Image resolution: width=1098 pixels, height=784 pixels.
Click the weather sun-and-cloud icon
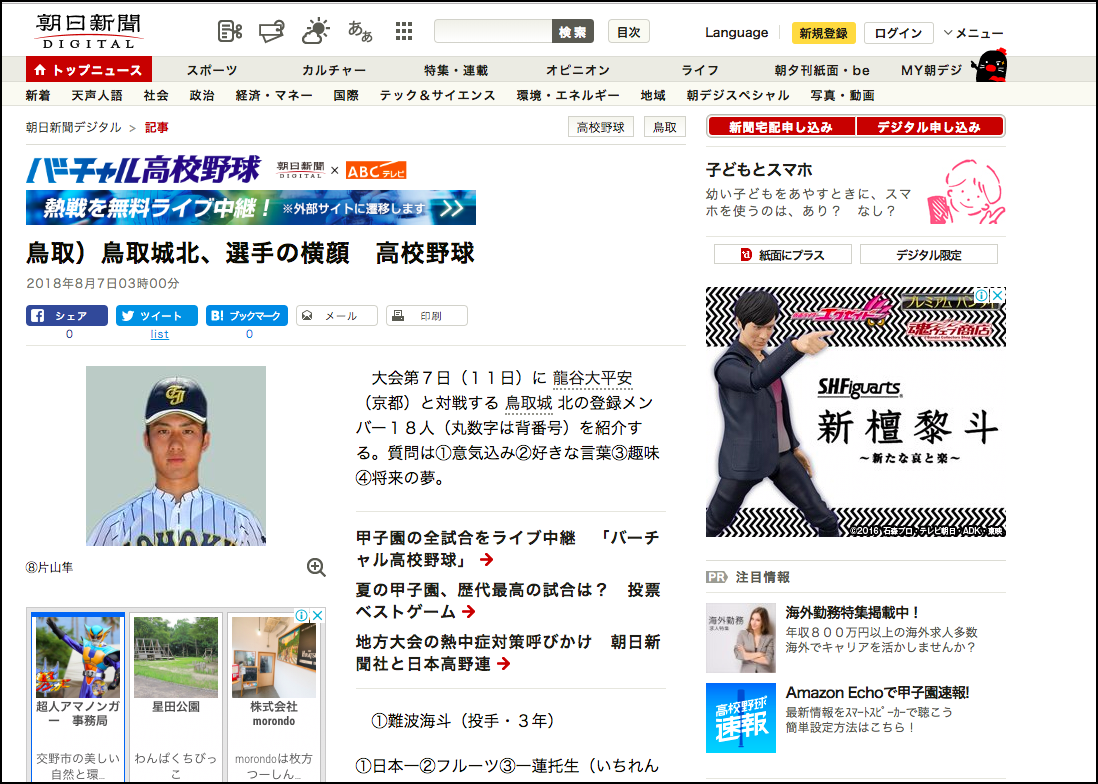315,31
